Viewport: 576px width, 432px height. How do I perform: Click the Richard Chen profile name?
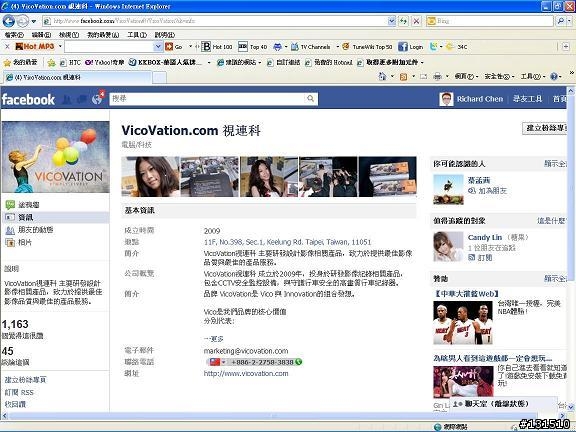[480, 99]
